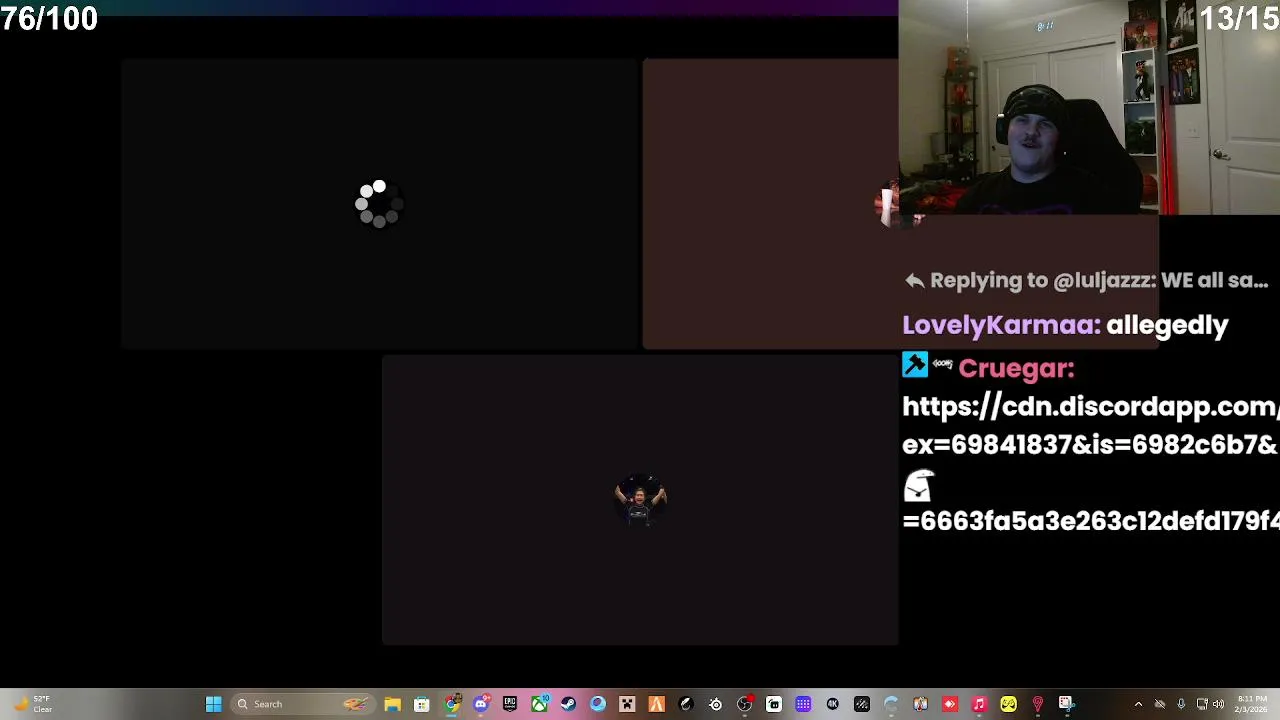
Task: Open Snipping Tool from taskbar
Action: pyautogui.click(x=1066, y=704)
